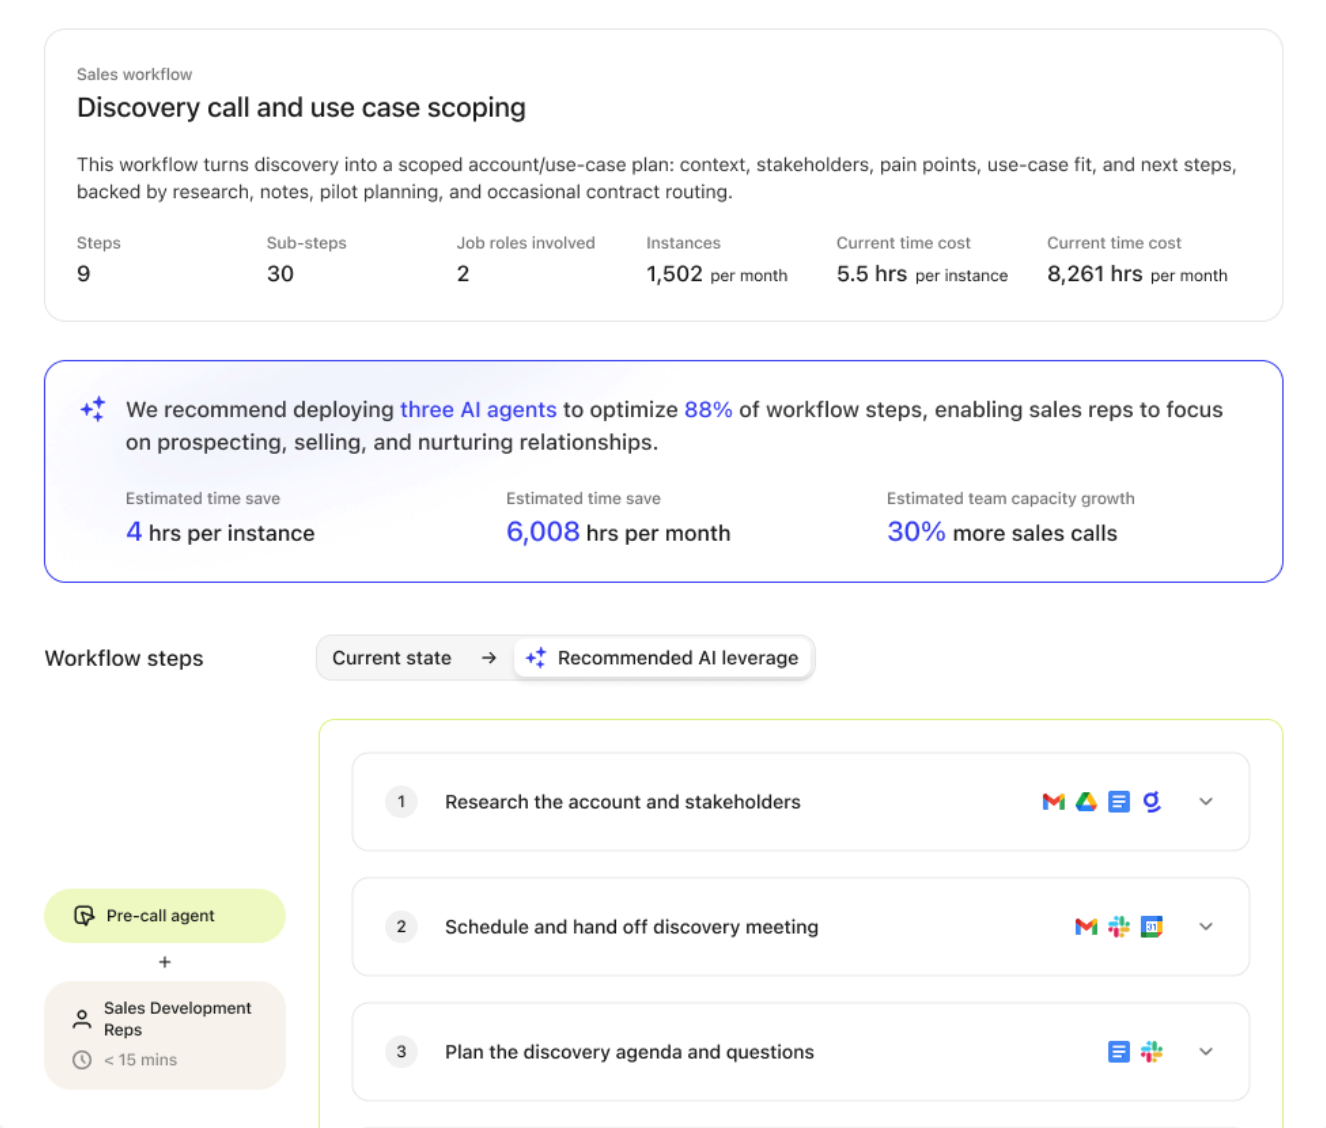
Task: Click the 'Estimated team capacity growth' label
Action: tap(1011, 498)
